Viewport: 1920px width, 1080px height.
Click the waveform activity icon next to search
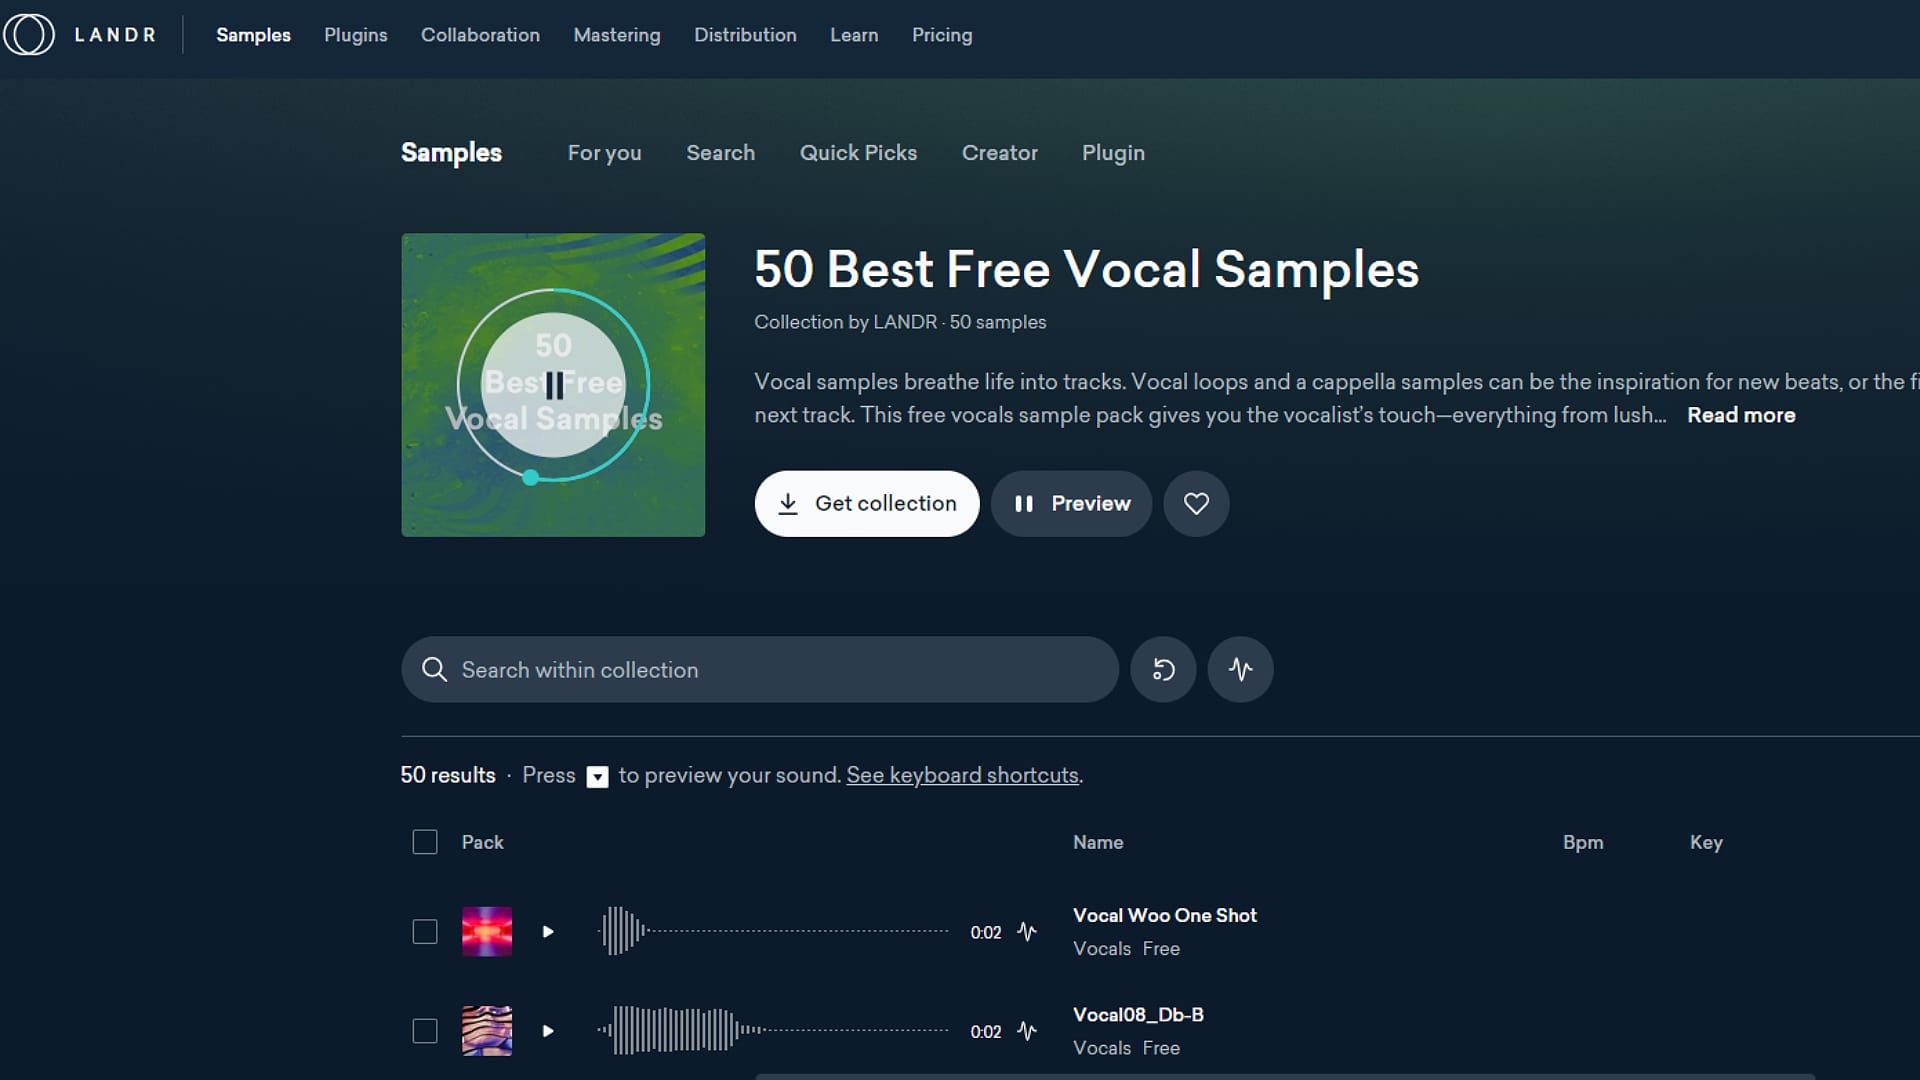point(1241,669)
